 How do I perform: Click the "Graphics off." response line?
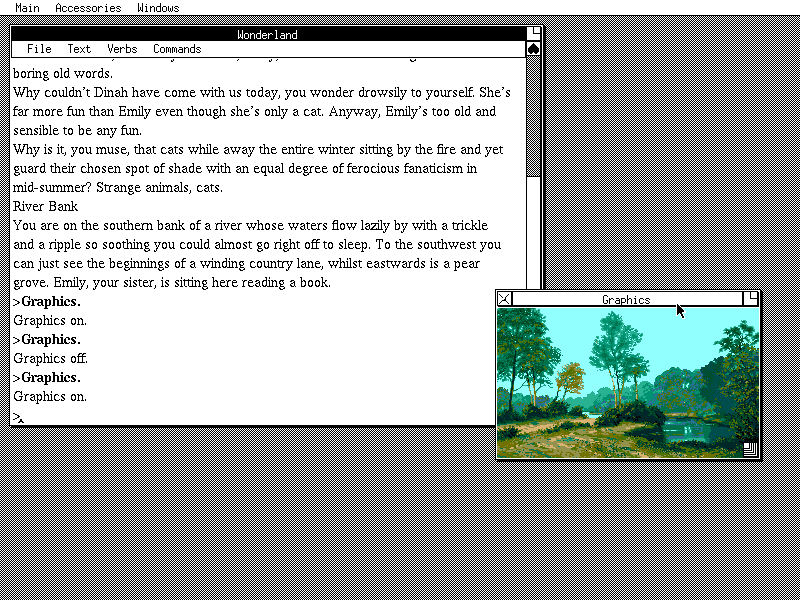(51, 359)
